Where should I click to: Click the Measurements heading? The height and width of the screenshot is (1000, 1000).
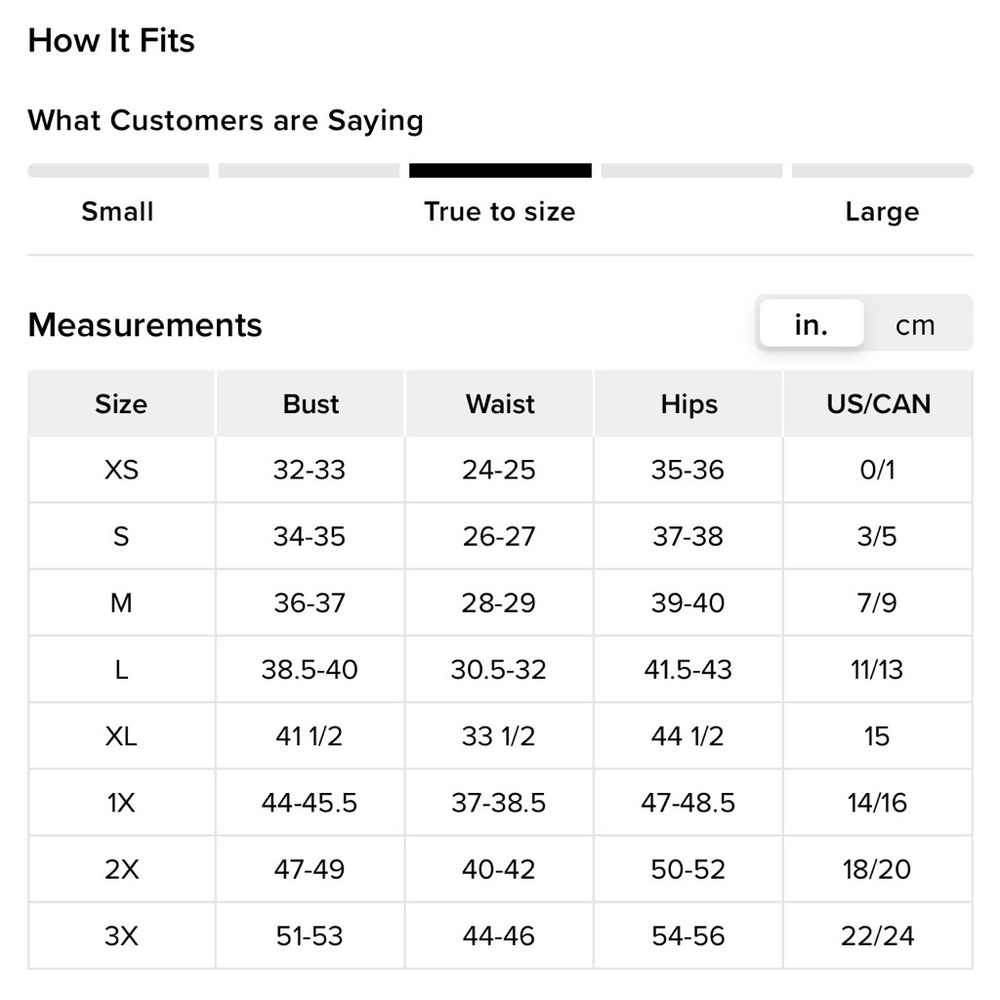(x=145, y=325)
